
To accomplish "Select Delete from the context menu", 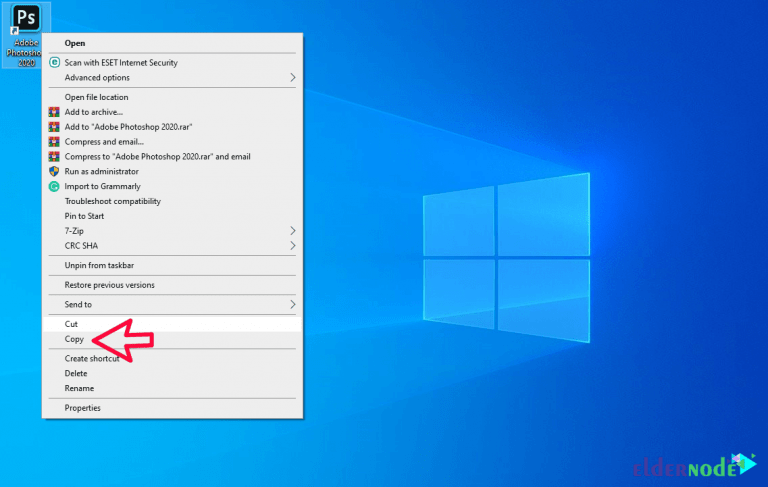I will tap(172, 373).
